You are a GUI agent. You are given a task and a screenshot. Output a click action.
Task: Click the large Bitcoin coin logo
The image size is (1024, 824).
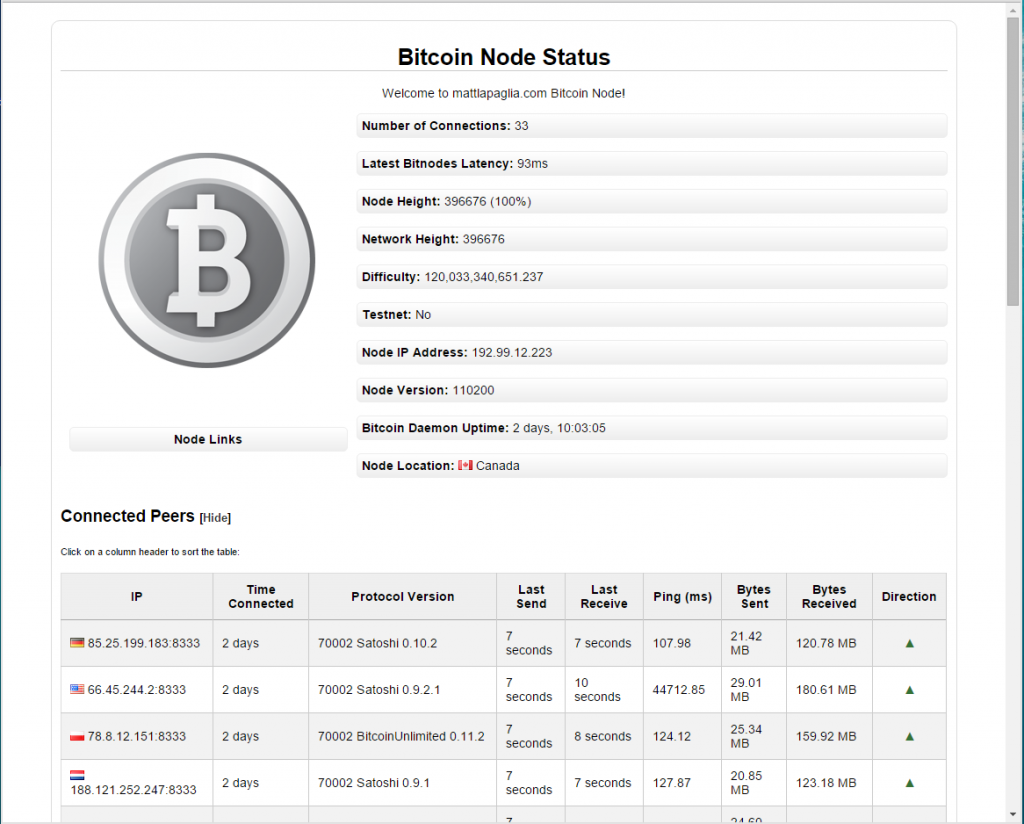[x=207, y=261]
